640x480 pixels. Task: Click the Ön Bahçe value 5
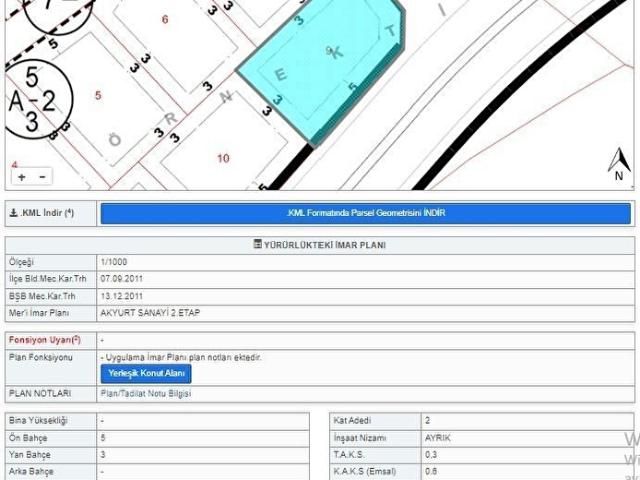point(104,438)
